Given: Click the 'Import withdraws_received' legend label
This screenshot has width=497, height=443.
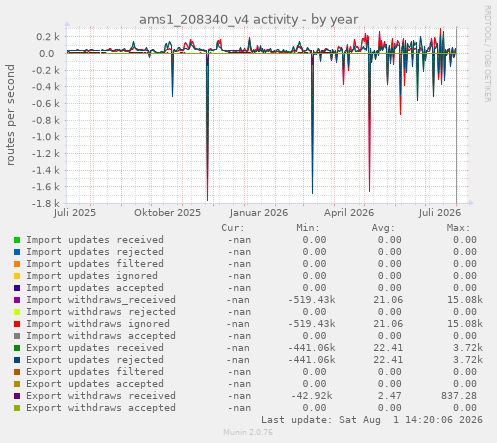Looking at the screenshot, I should pos(101,300).
